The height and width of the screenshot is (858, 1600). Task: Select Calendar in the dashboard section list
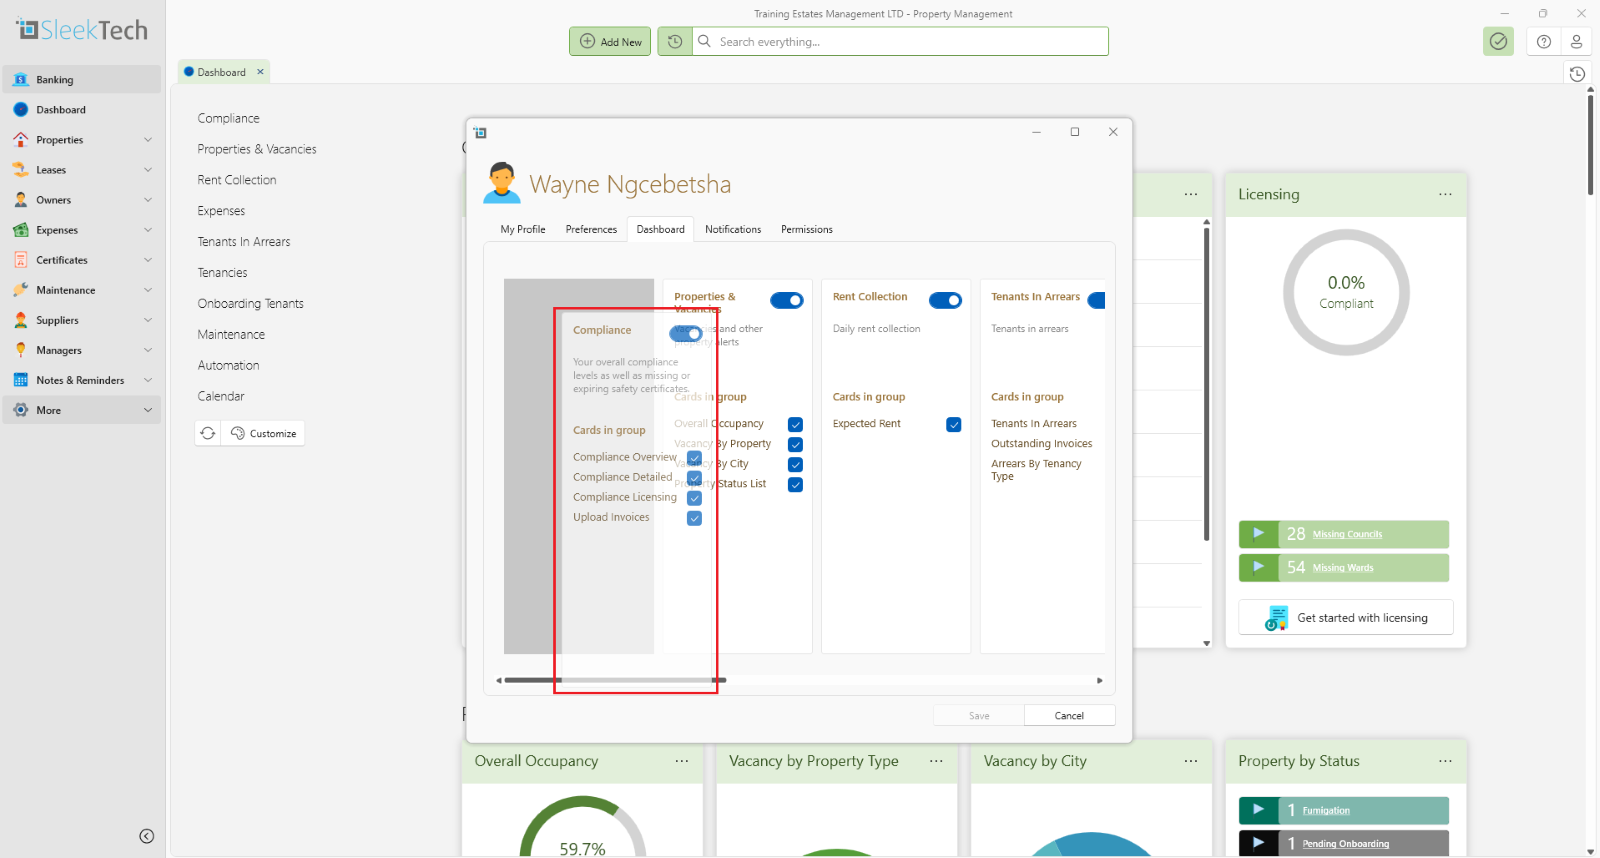tap(221, 397)
